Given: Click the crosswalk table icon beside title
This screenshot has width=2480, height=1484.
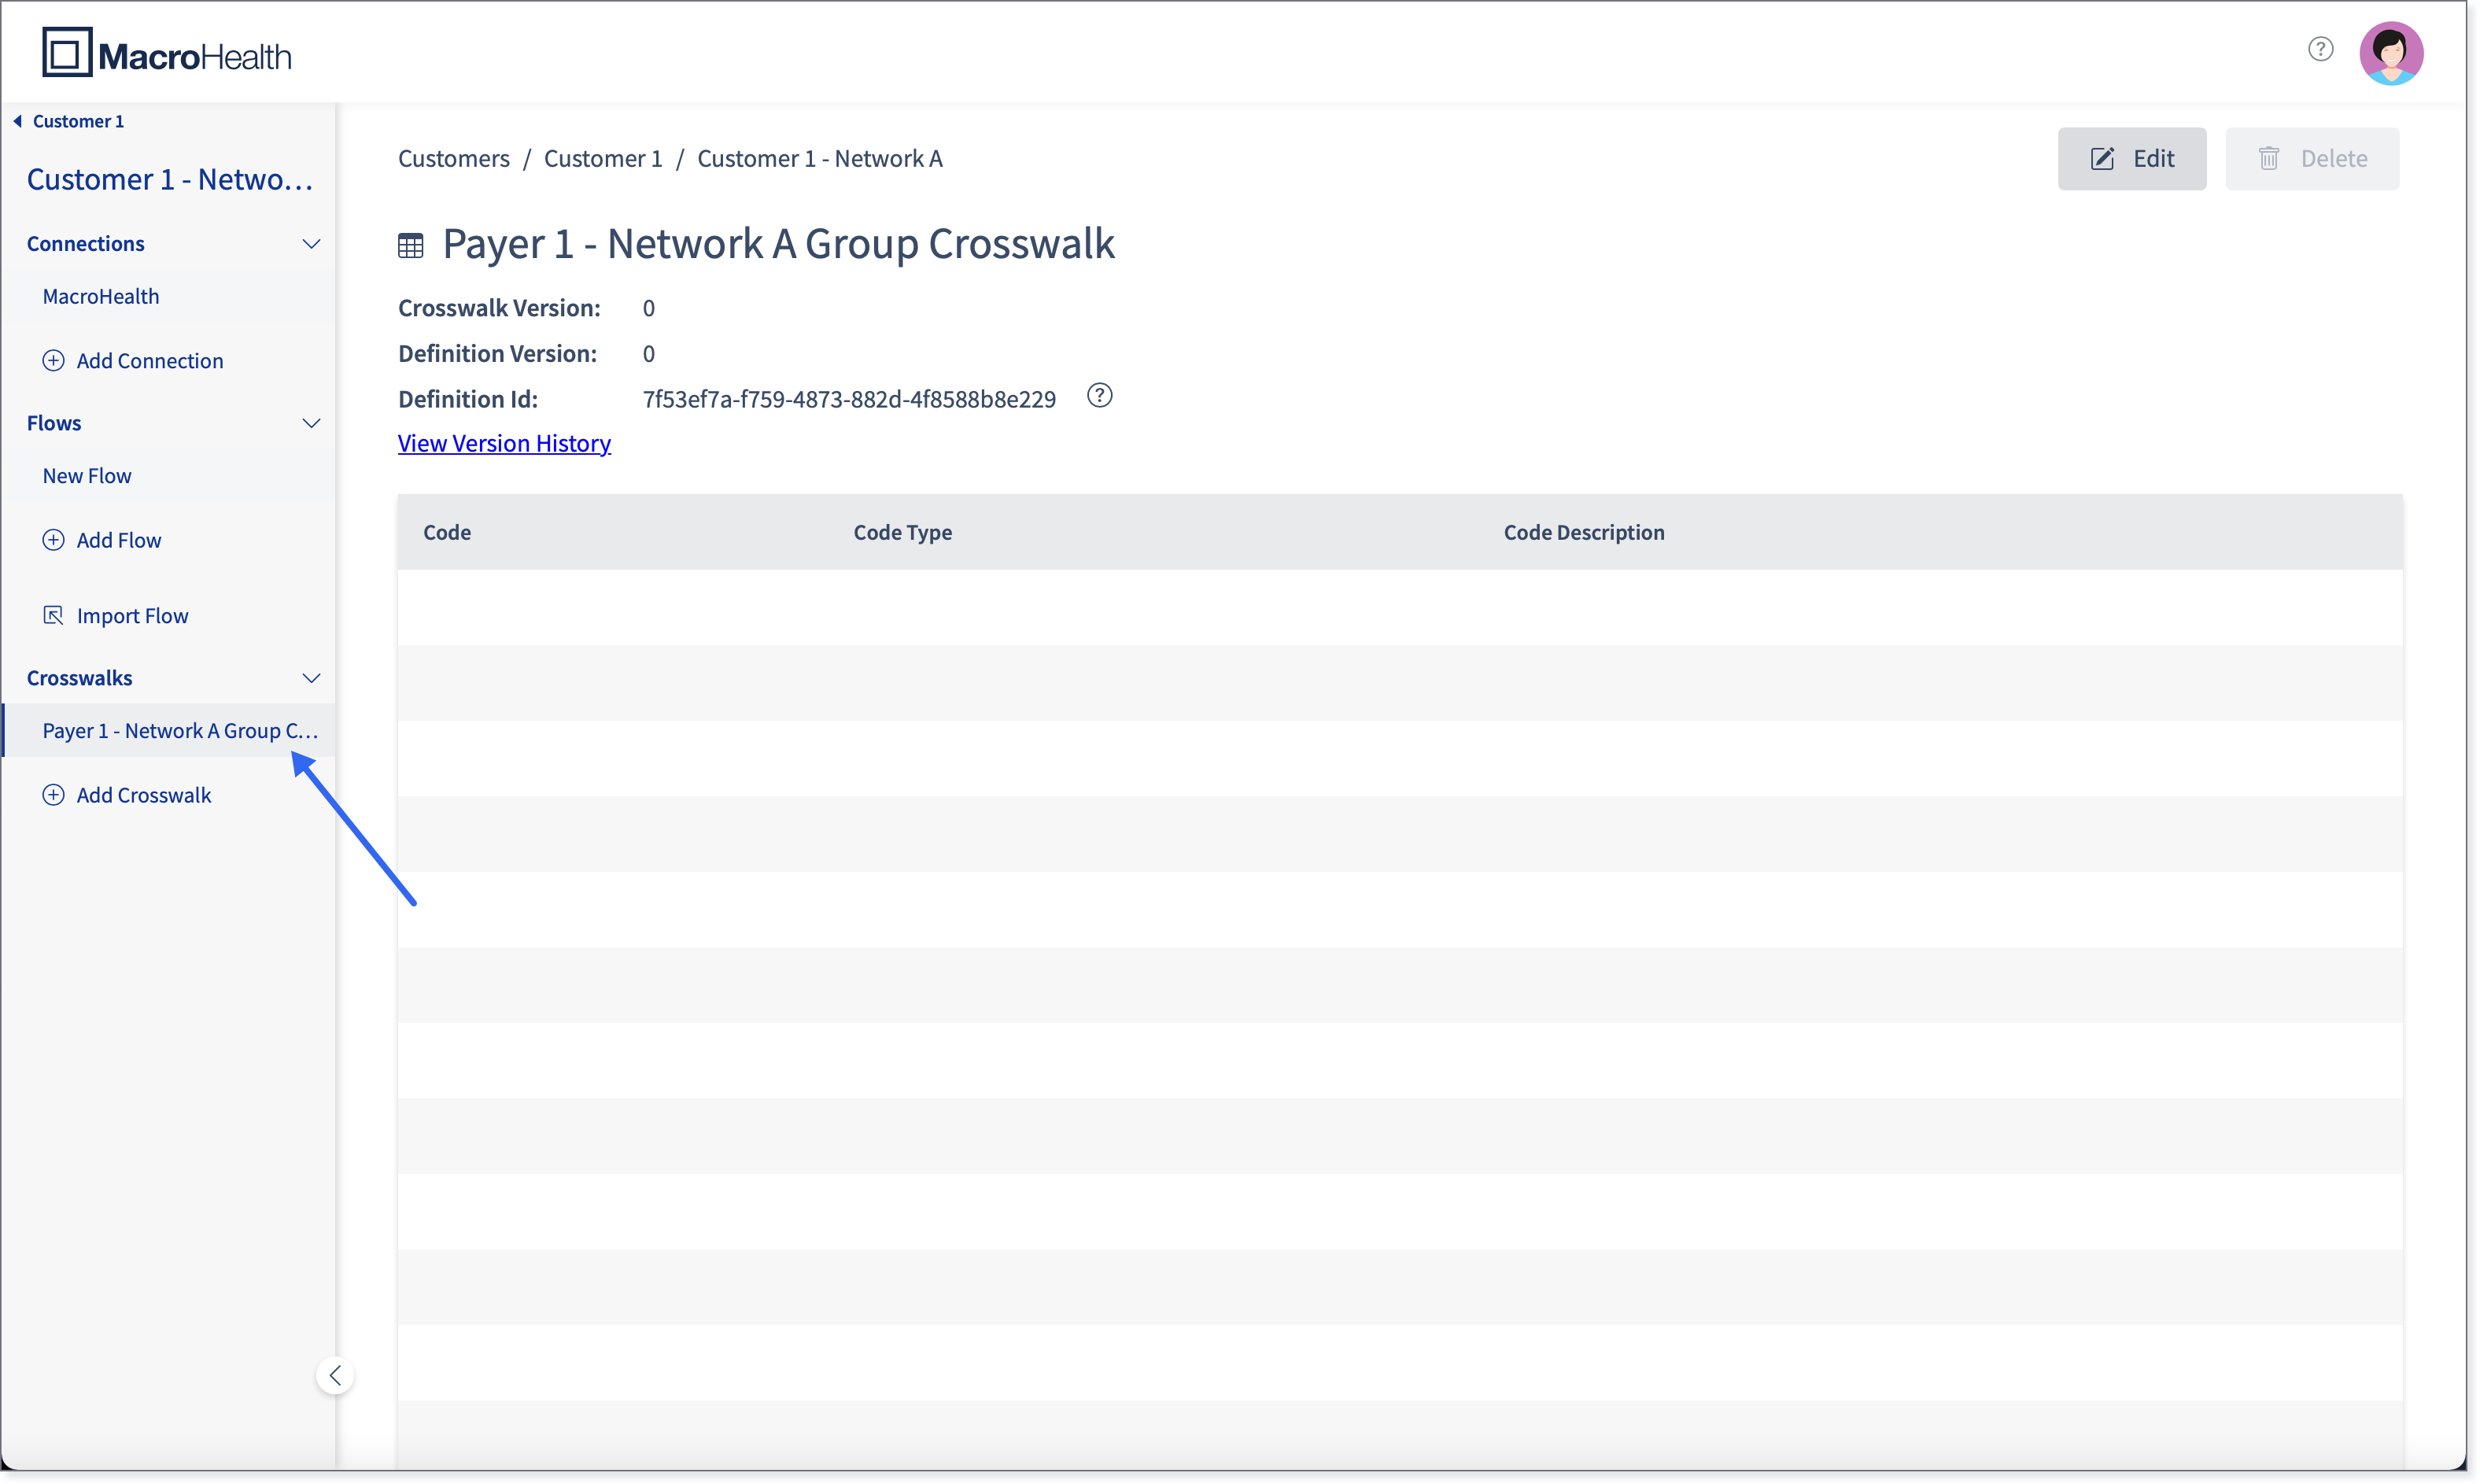Looking at the screenshot, I should 411,245.
